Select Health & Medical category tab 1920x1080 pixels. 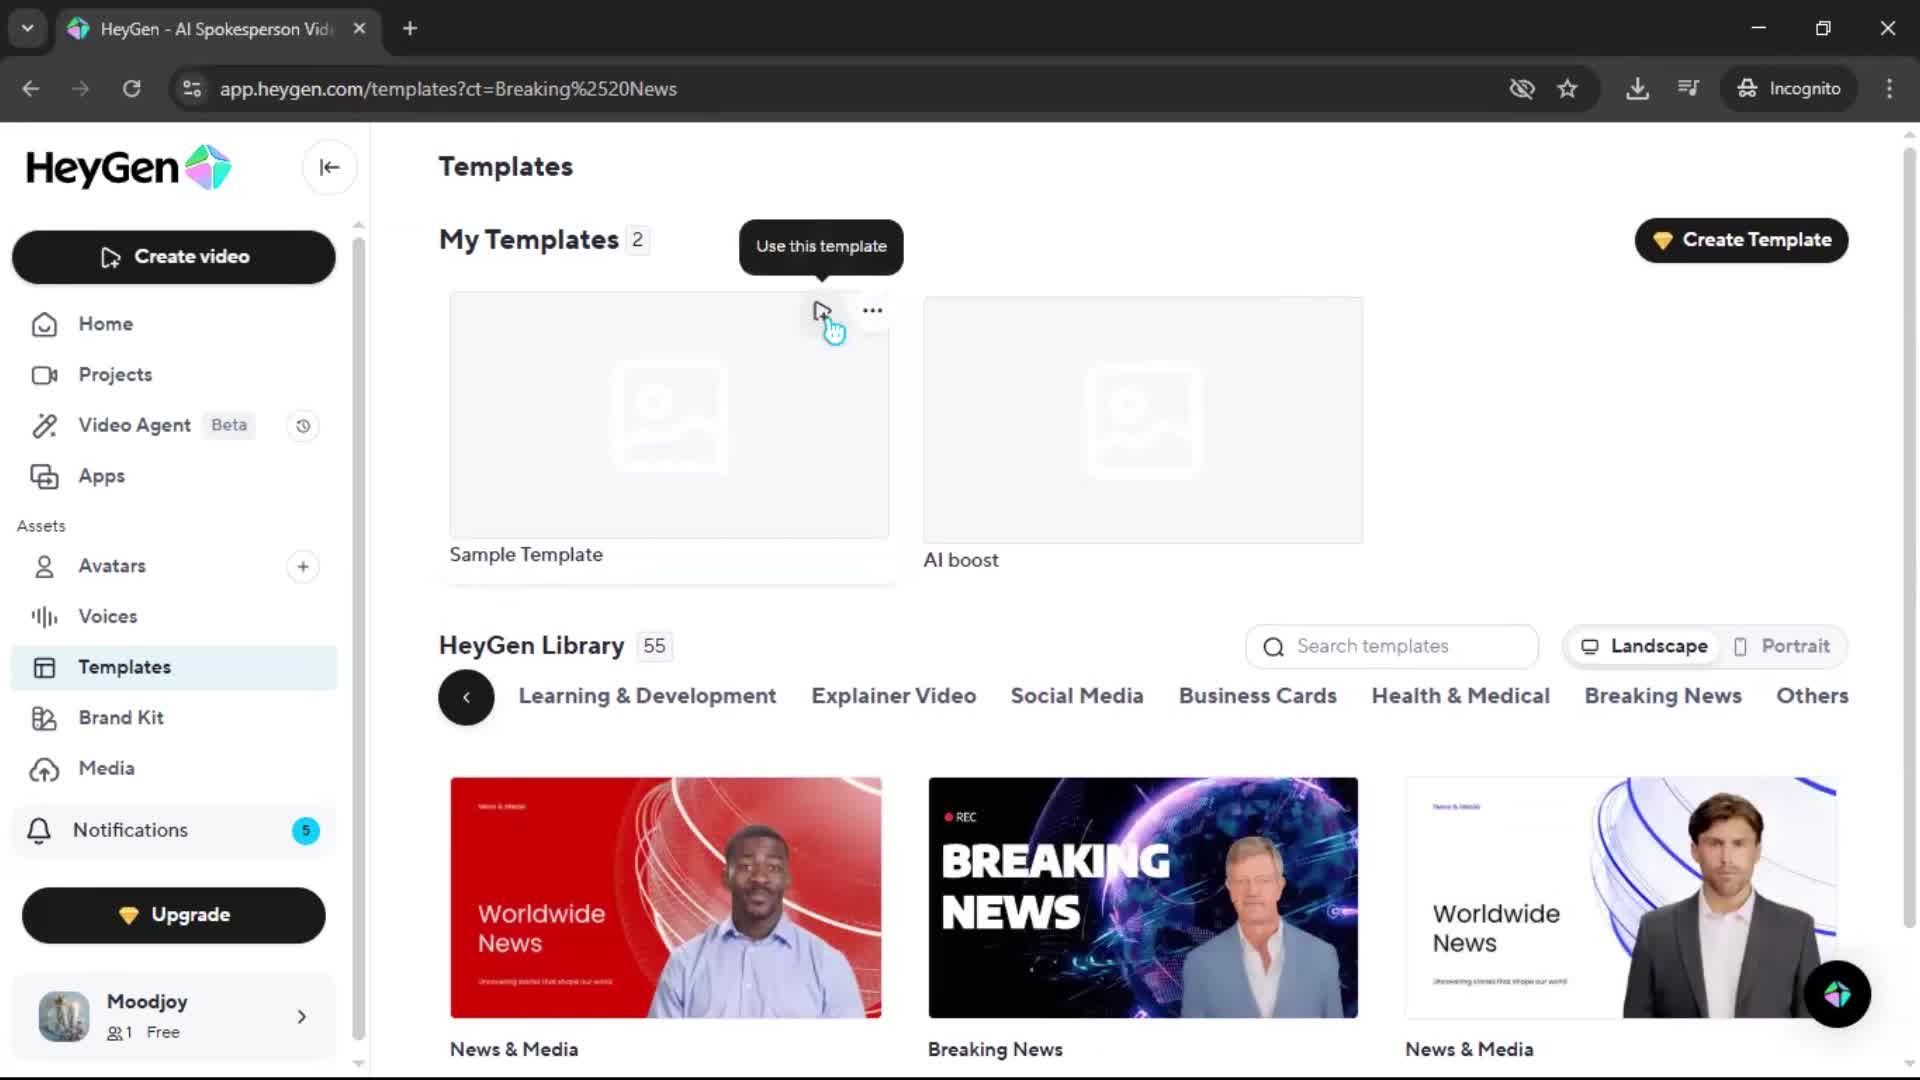coord(1460,696)
